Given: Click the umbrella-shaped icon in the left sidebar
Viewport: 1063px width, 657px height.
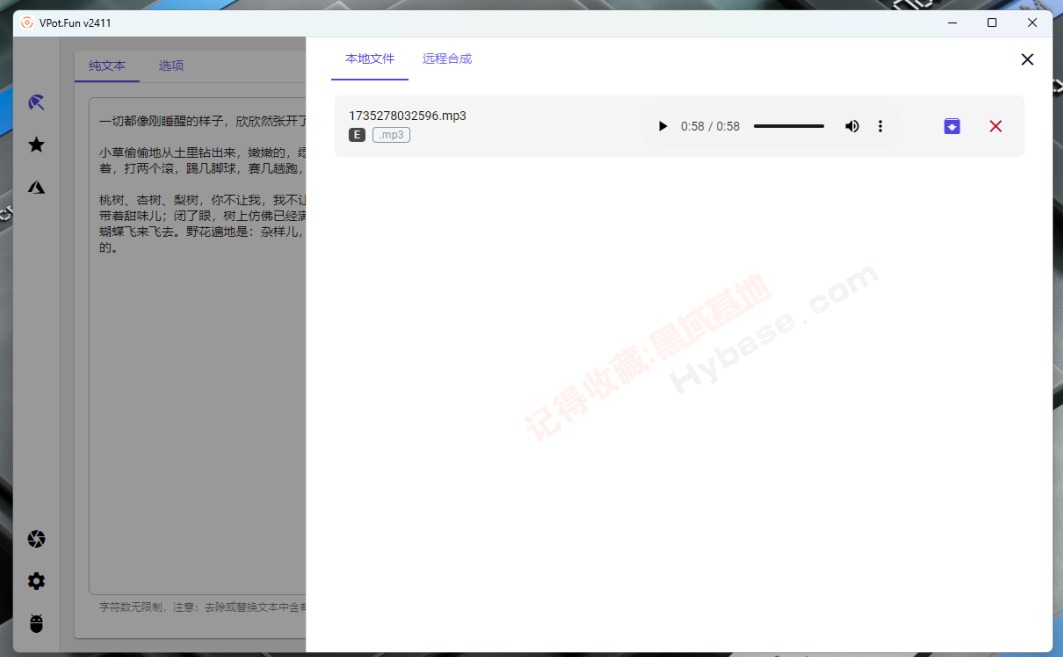Looking at the screenshot, I should click(x=37, y=102).
